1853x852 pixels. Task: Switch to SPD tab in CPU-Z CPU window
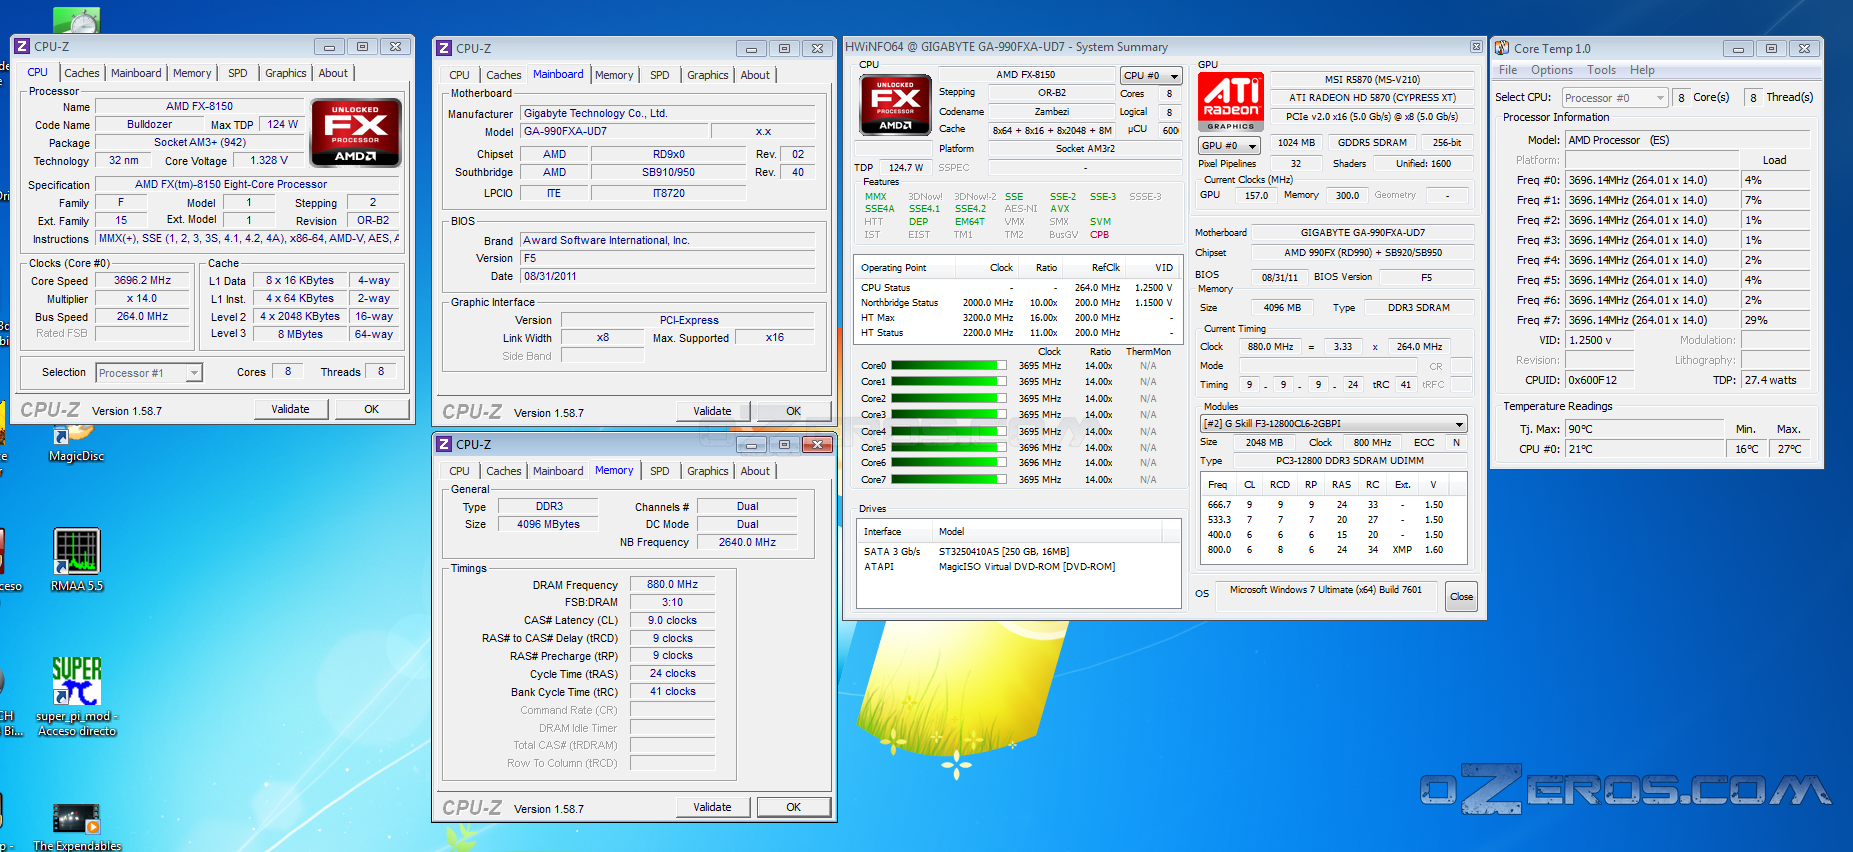point(238,73)
